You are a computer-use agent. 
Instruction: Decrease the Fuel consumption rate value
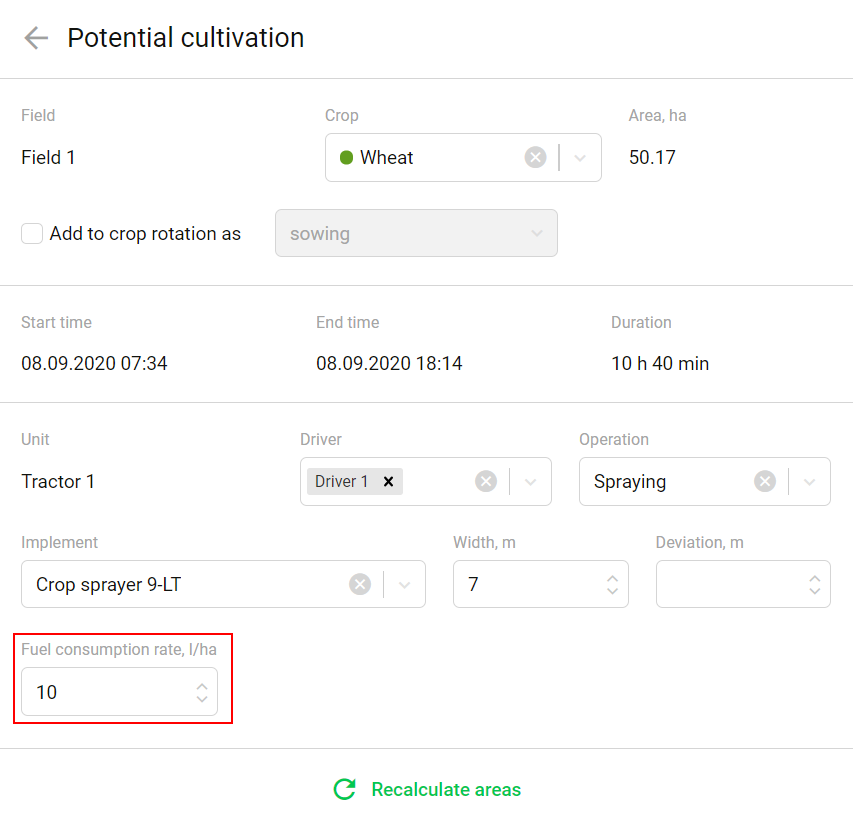pos(202,698)
